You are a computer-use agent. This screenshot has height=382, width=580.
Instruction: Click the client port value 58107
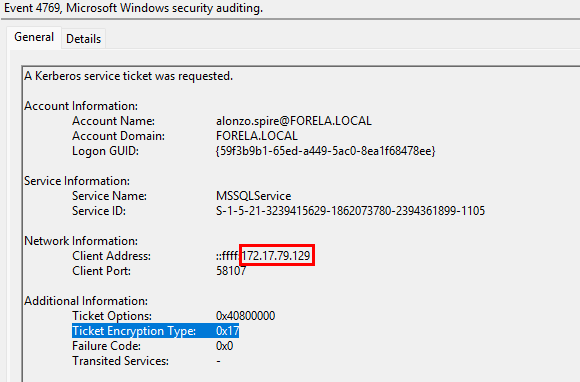(x=231, y=271)
